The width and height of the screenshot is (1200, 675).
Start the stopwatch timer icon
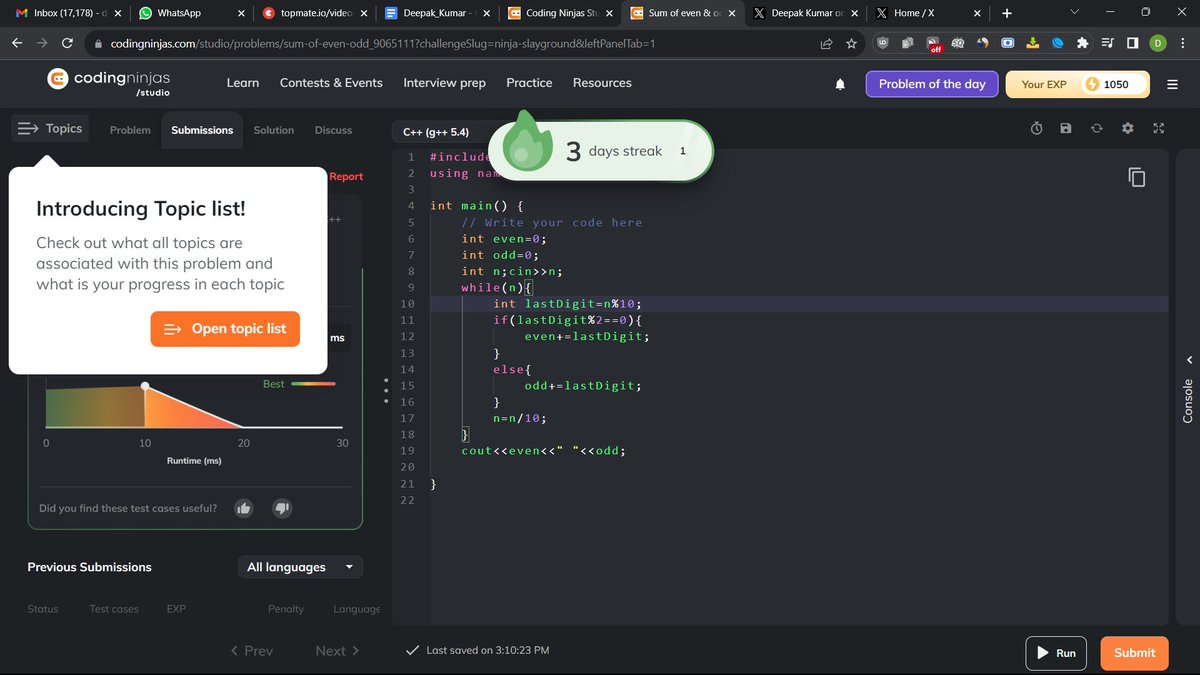click(x=1037, y=128)
